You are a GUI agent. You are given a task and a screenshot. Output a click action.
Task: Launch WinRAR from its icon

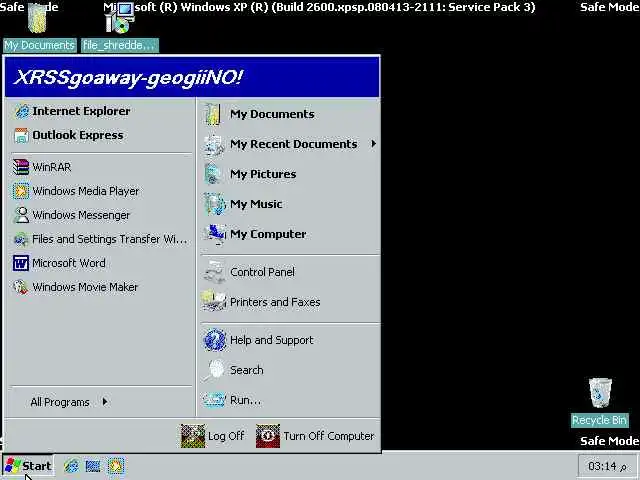pos(21,167)
